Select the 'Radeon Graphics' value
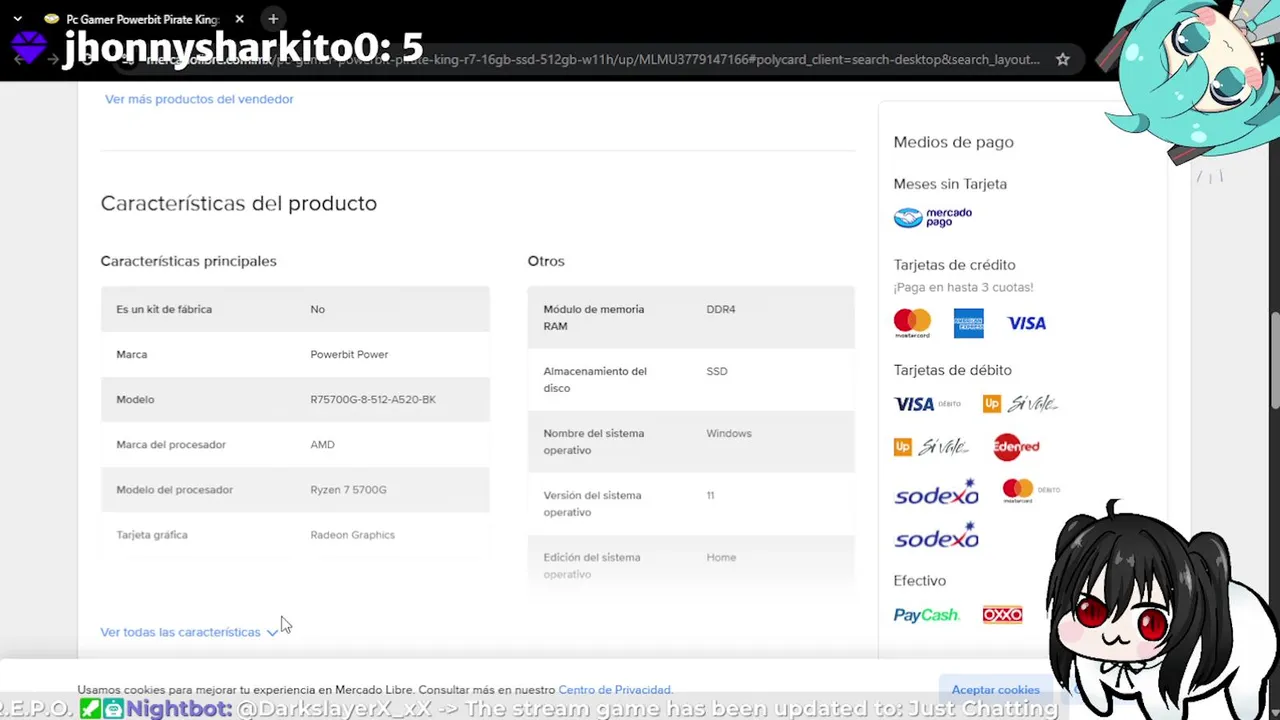 coord(352,535)
